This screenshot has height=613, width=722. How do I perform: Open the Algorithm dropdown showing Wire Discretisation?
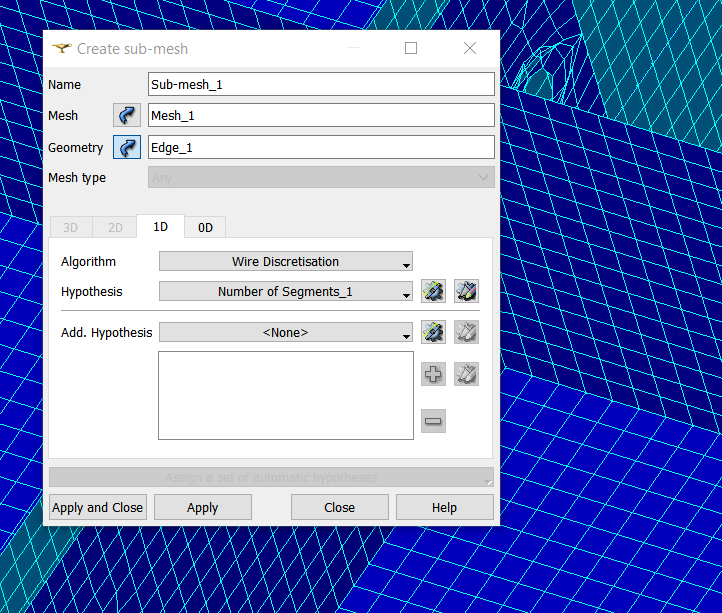[286, 262]
